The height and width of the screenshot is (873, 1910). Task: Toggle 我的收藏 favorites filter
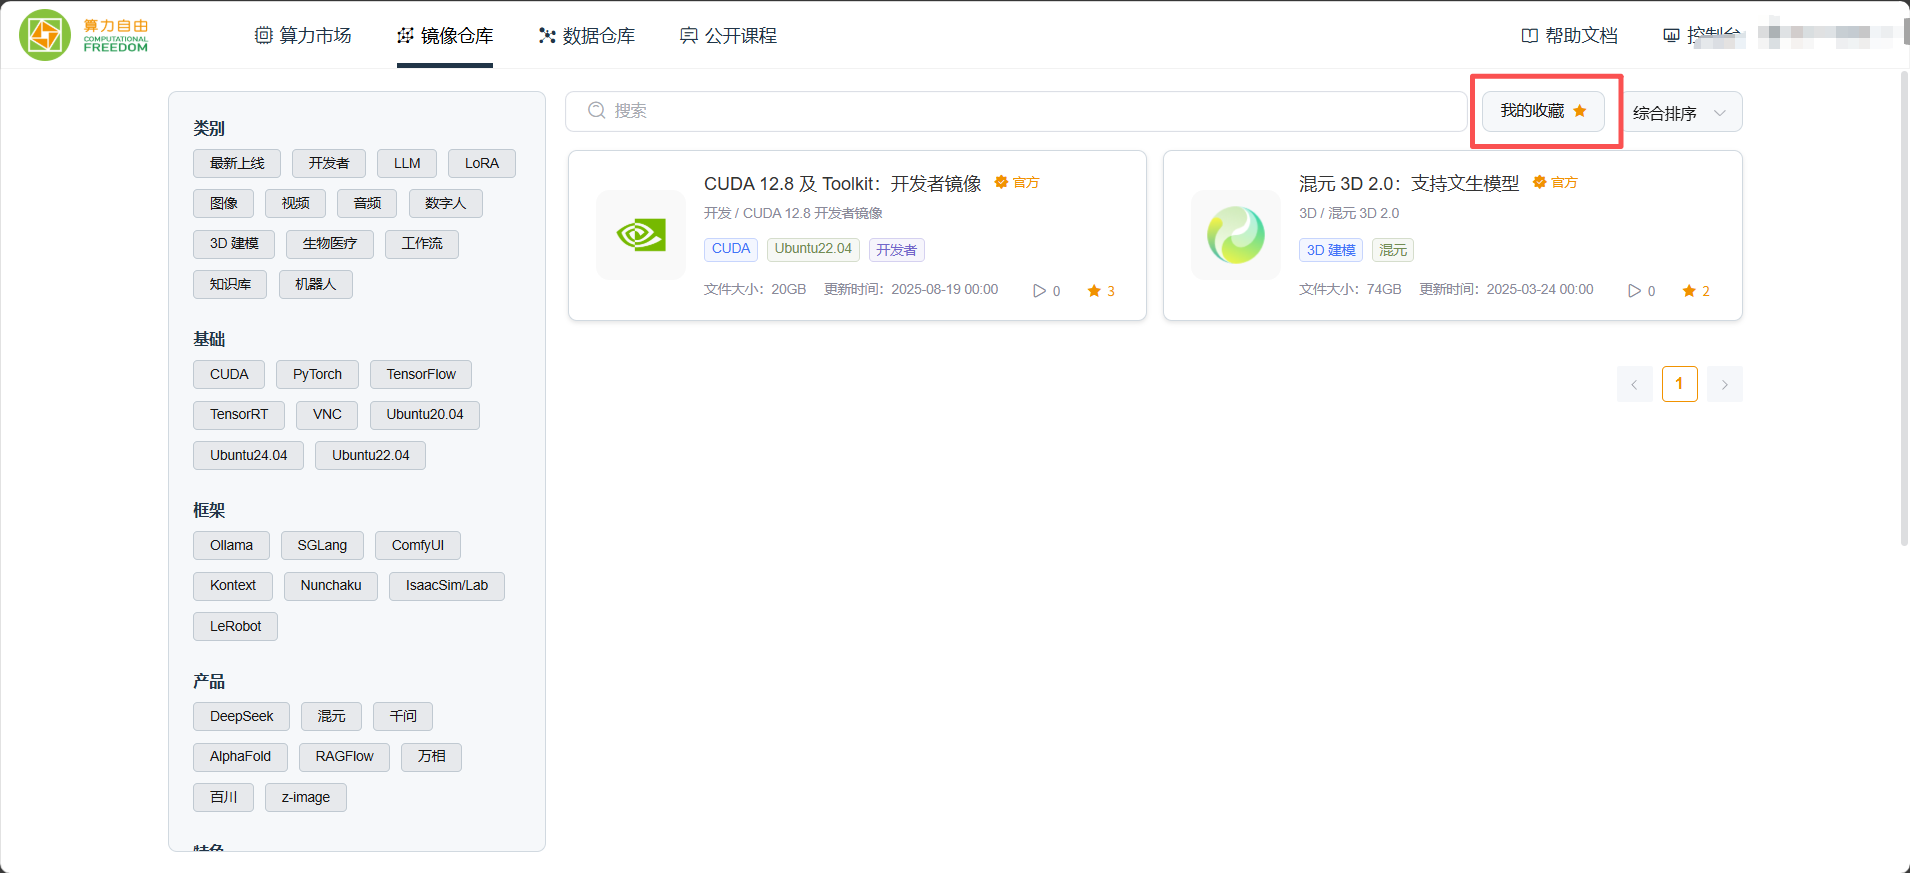(1543, 111)
